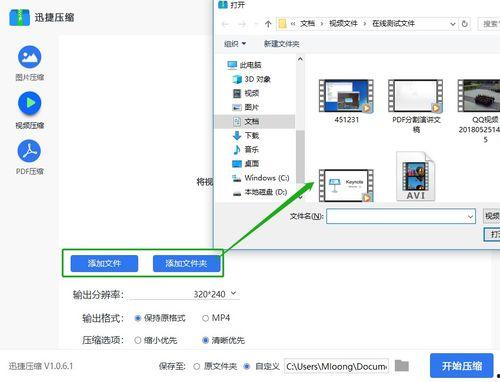The height and width of the screenshot is (382, 500).
Task: Select 此电脑 in the navigation tree
Action: 244,65
